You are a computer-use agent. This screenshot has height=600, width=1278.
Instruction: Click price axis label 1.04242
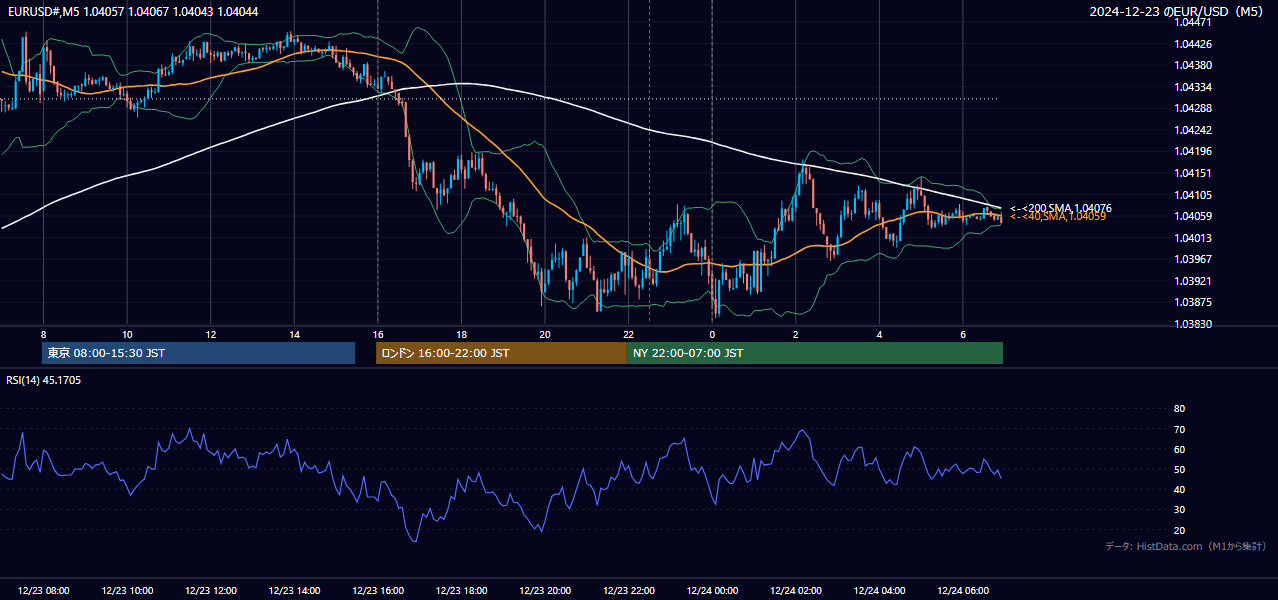tap(1193, 130)
